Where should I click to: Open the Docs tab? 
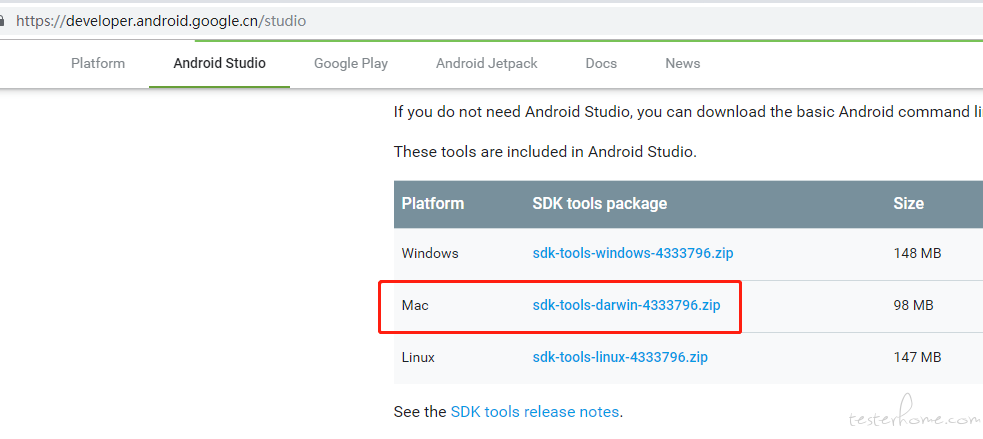(601, 63)
